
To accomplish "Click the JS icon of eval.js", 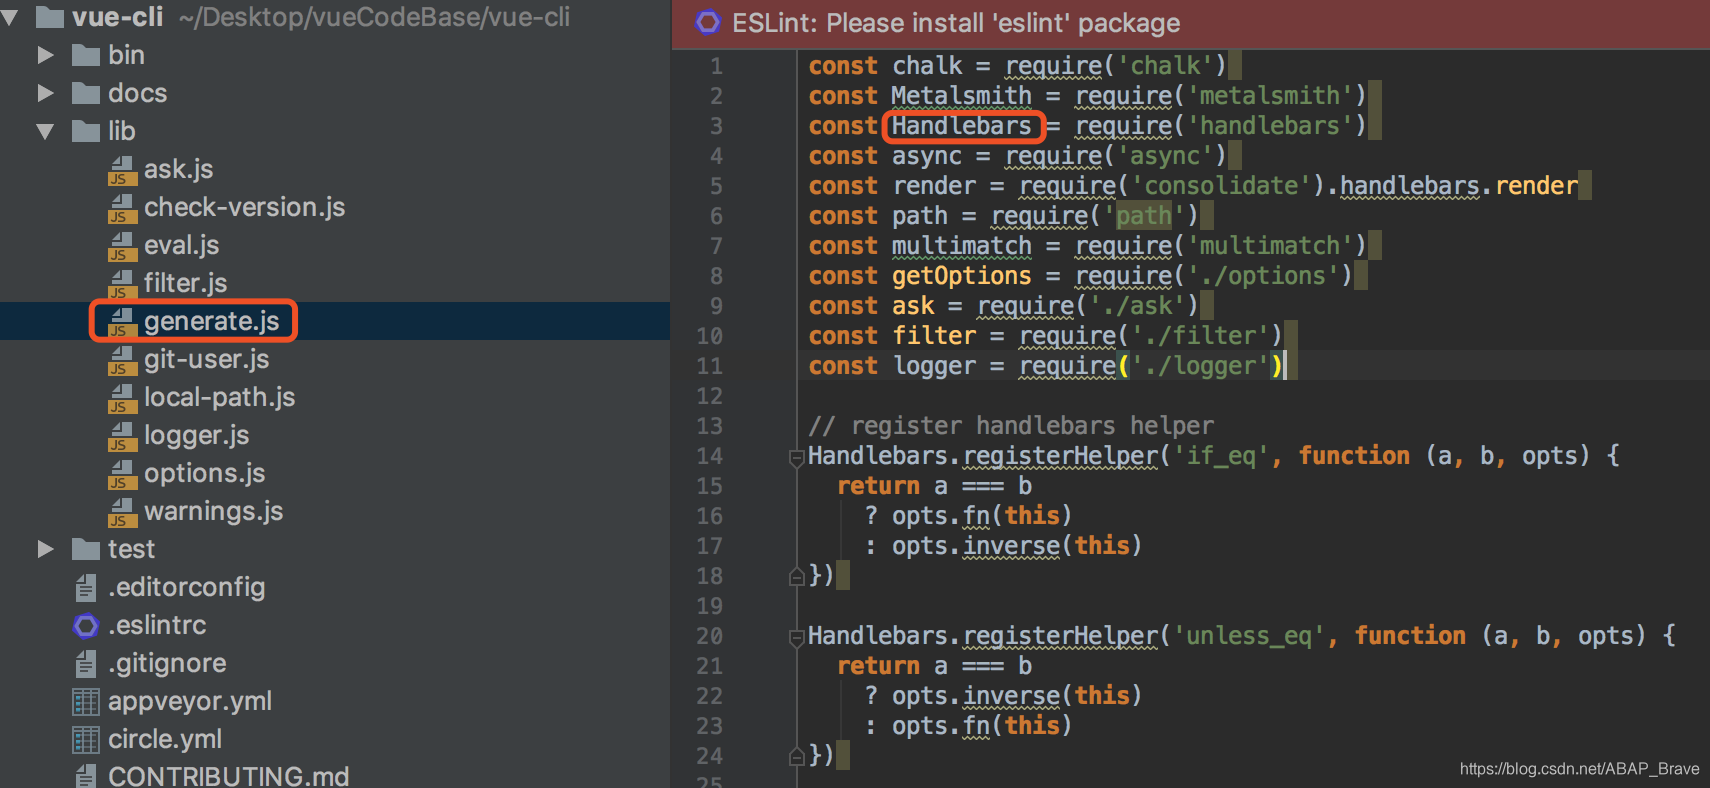I will (x=122, y=247).
